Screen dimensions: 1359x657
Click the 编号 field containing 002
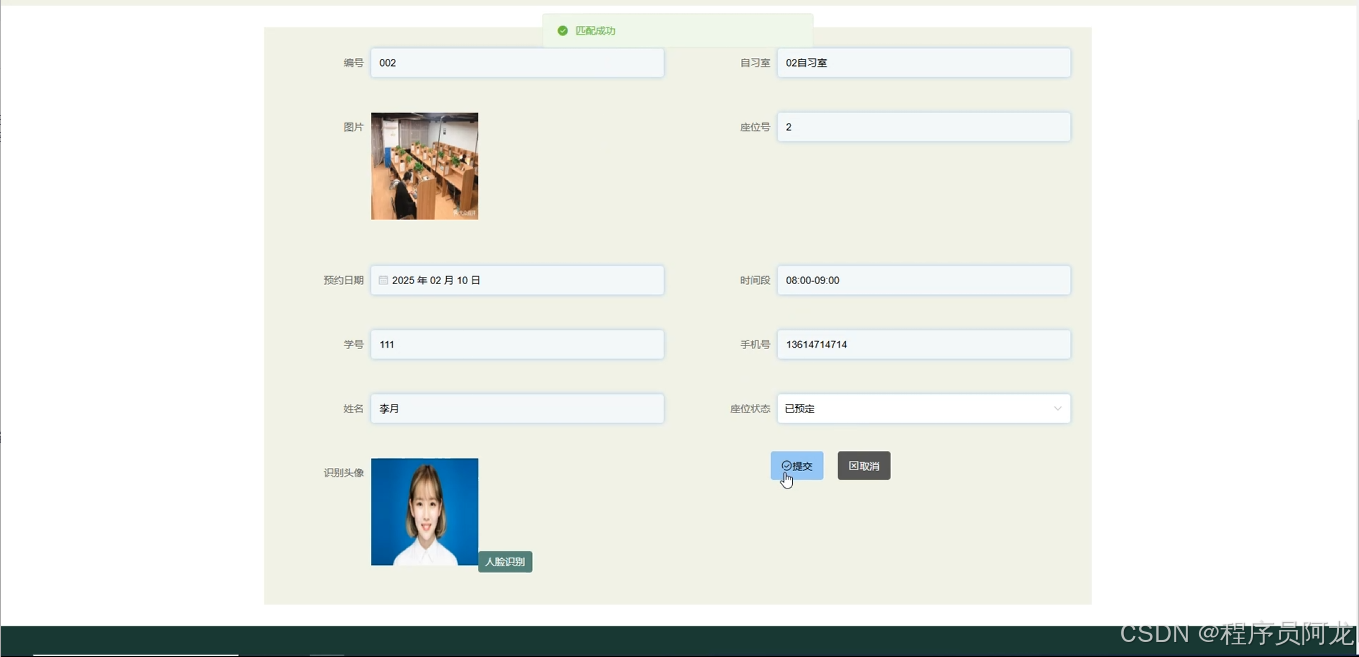(517, 63)
